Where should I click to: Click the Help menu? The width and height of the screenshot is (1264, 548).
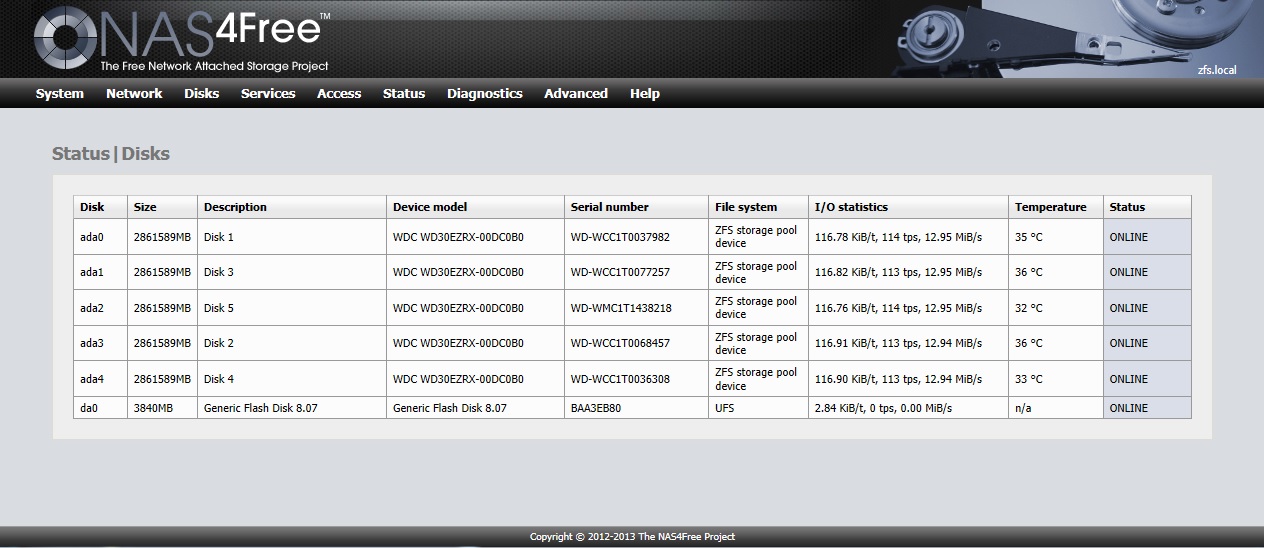(x=645, y=93)
